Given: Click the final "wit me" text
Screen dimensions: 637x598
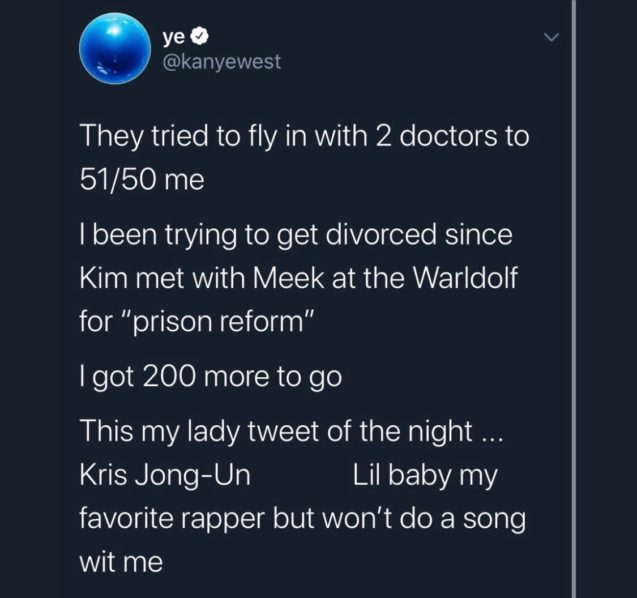Looking at the screenshot, I should click(119, 562).
